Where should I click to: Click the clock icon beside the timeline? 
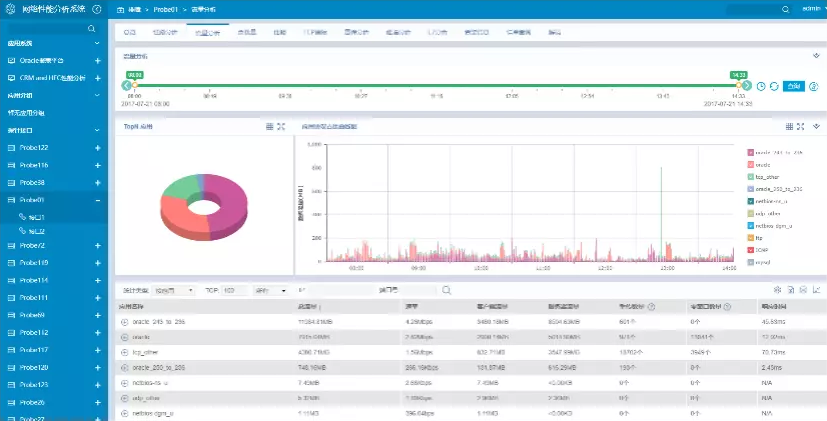(761, 87)
